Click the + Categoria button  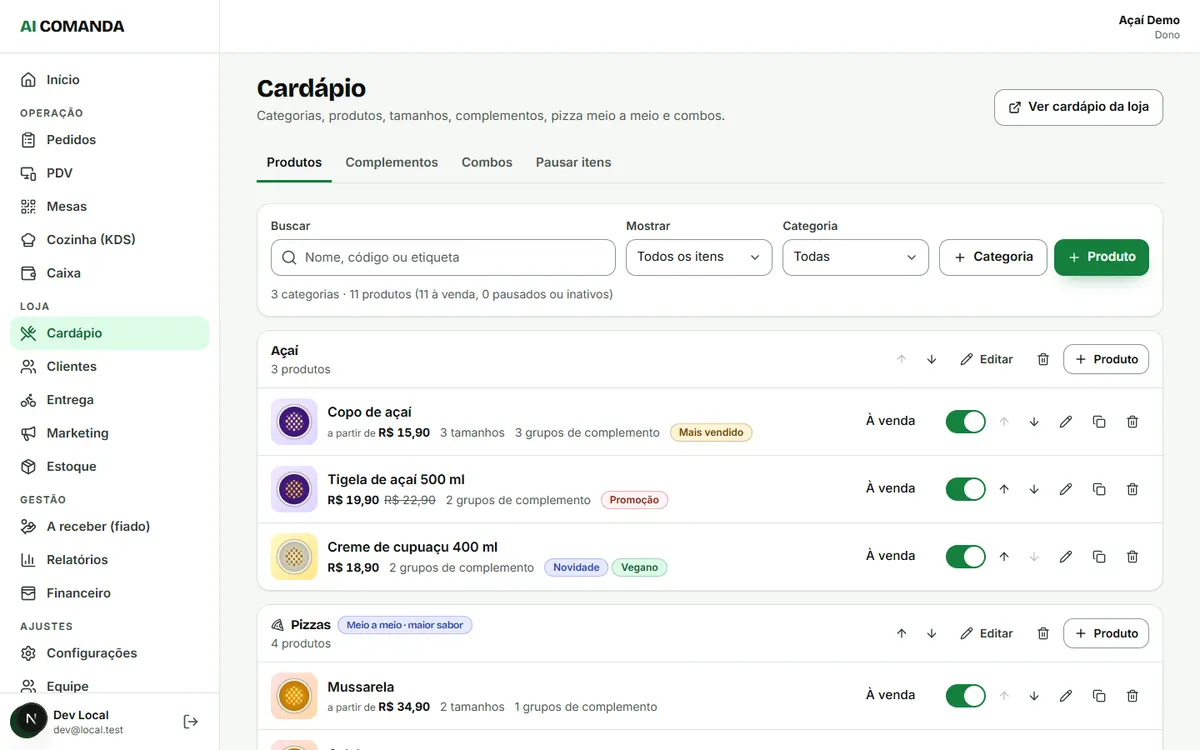pyautogui.click(x=993, y=257)
